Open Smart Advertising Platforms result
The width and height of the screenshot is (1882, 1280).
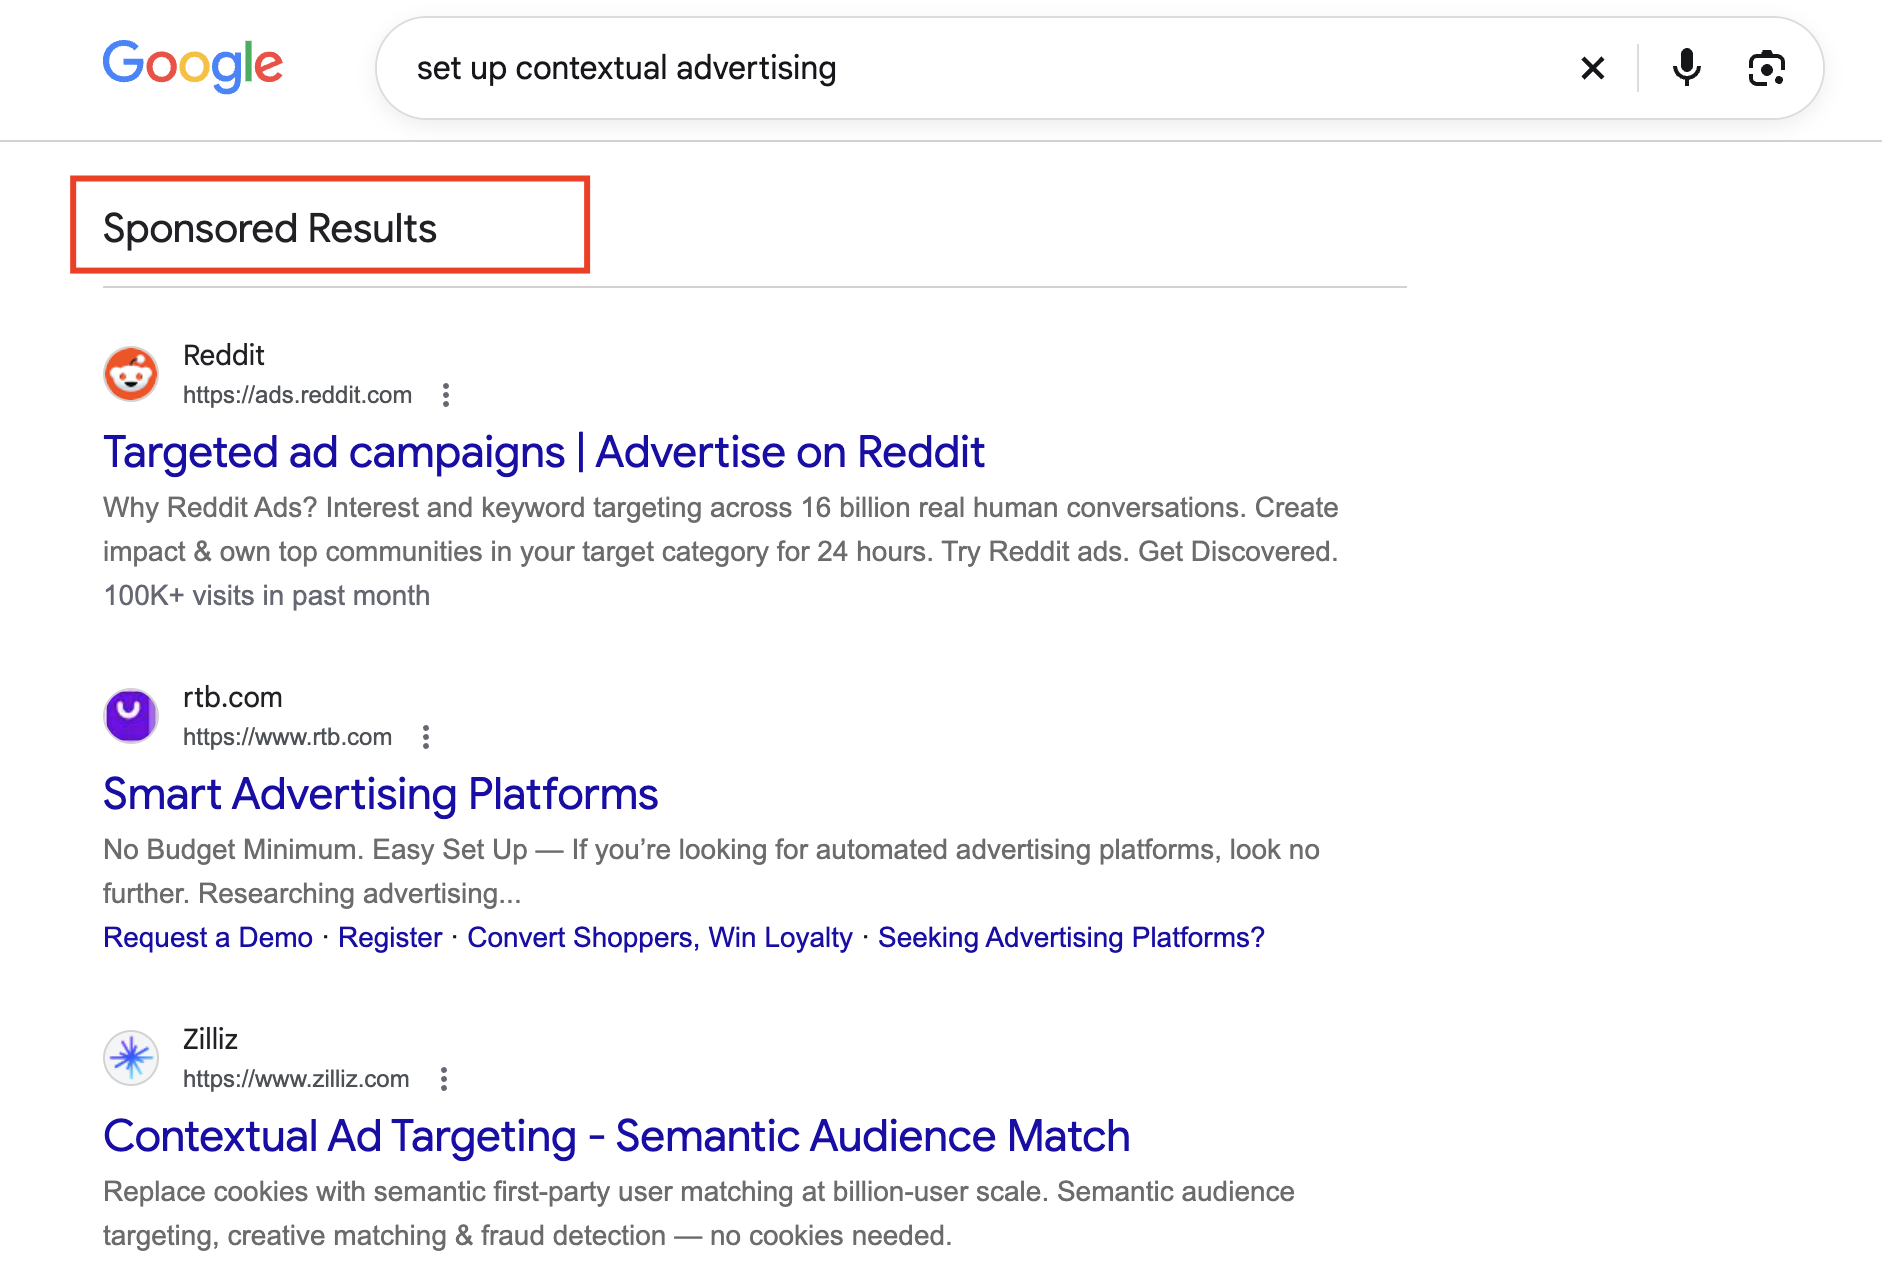tap(381, 794)
